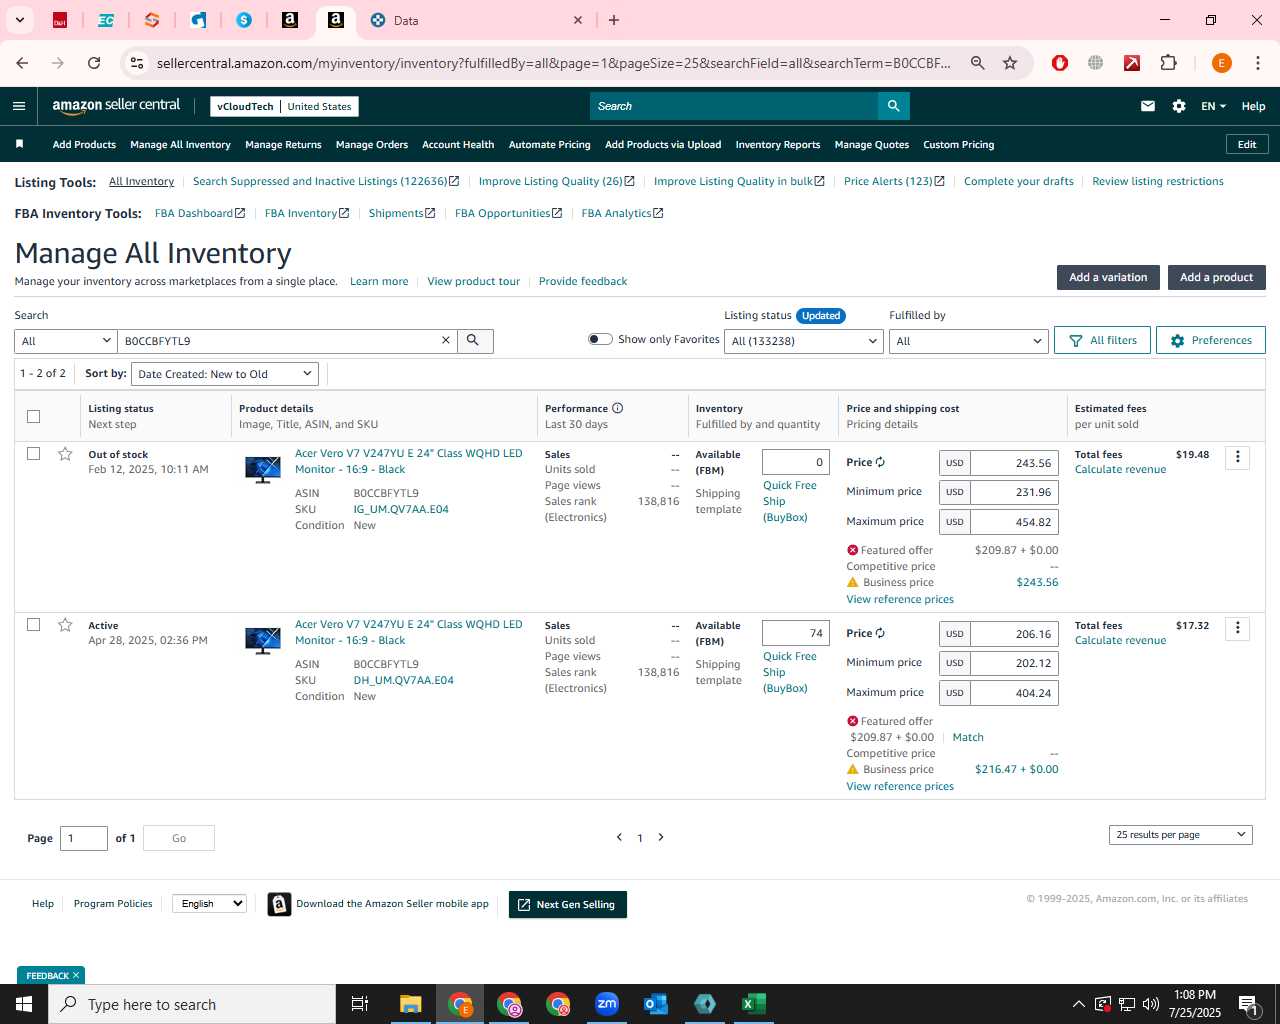Click the minimum price field showing 202.12
Viewport: 1280px width, 1024px height.
pyautogui.click(x=1014, y=663)
